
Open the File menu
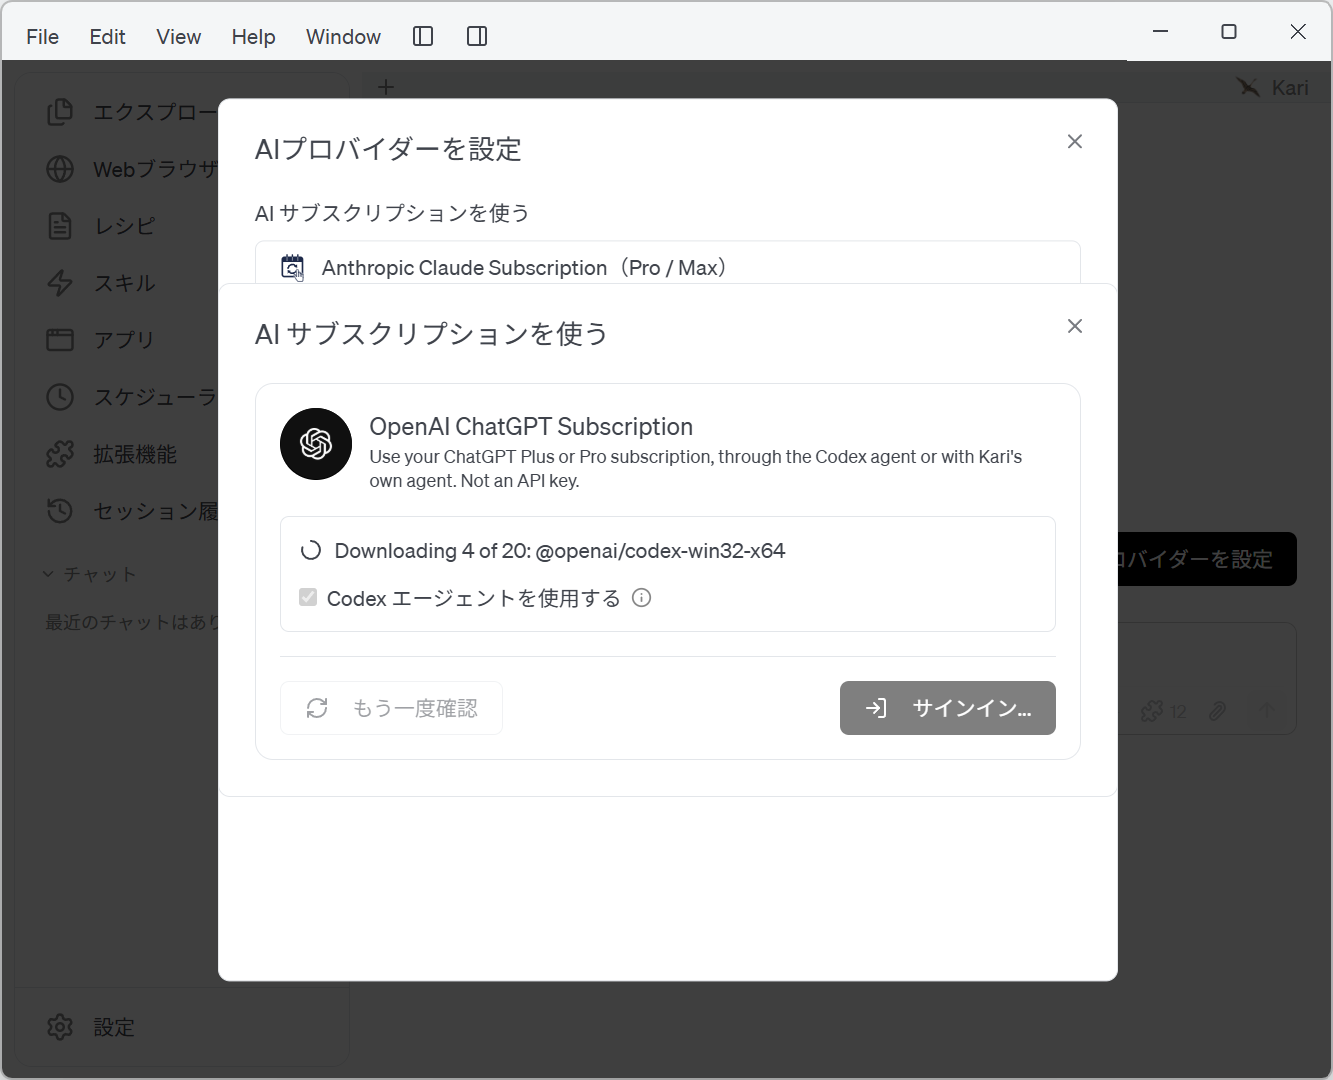[x=42, y=37]
